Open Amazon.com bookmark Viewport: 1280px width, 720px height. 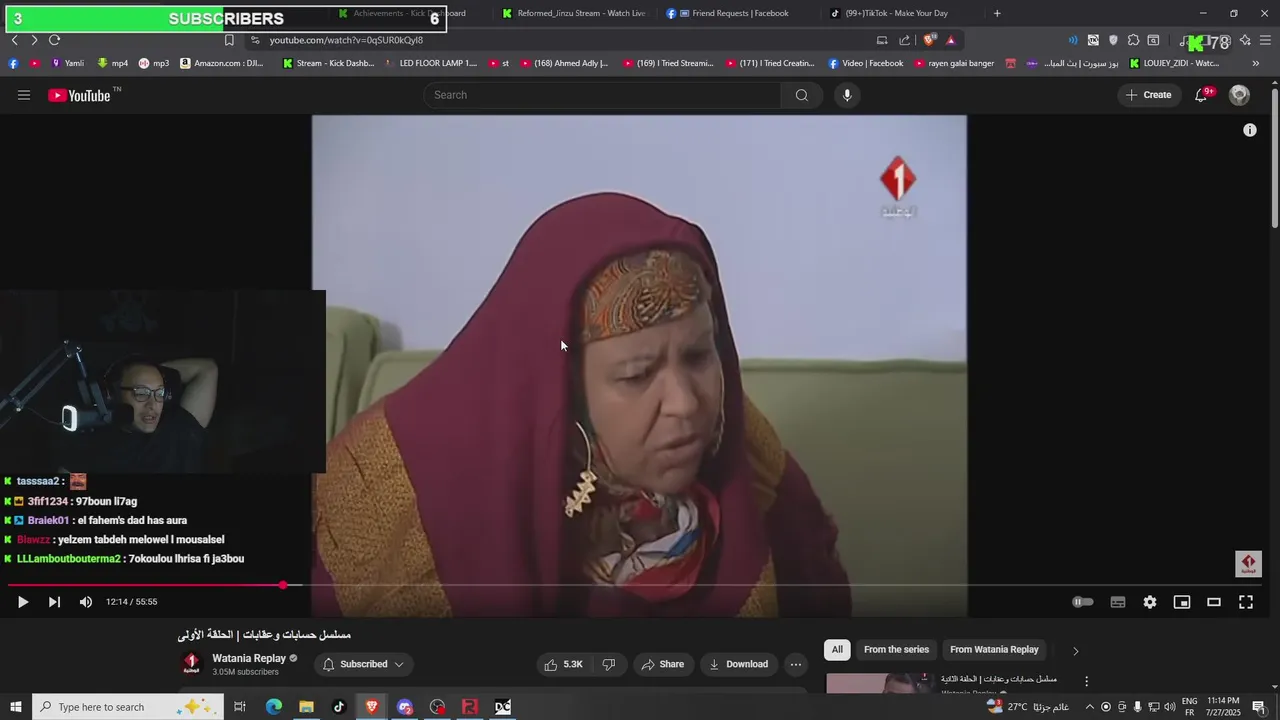point(222,63)
